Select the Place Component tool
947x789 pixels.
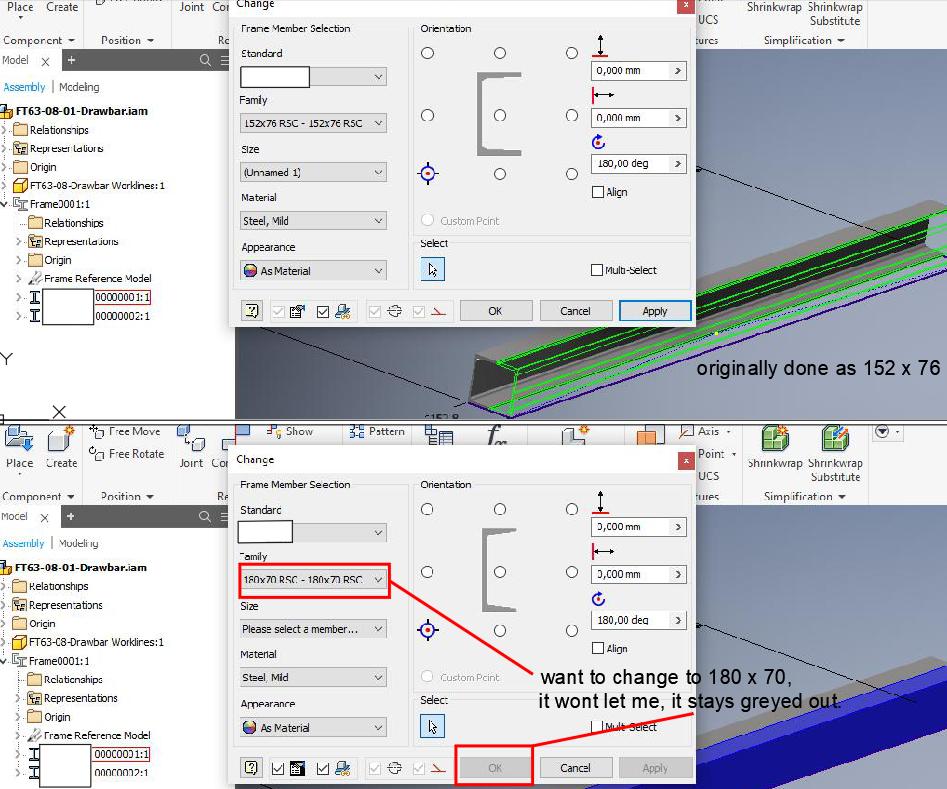point(21,448)
